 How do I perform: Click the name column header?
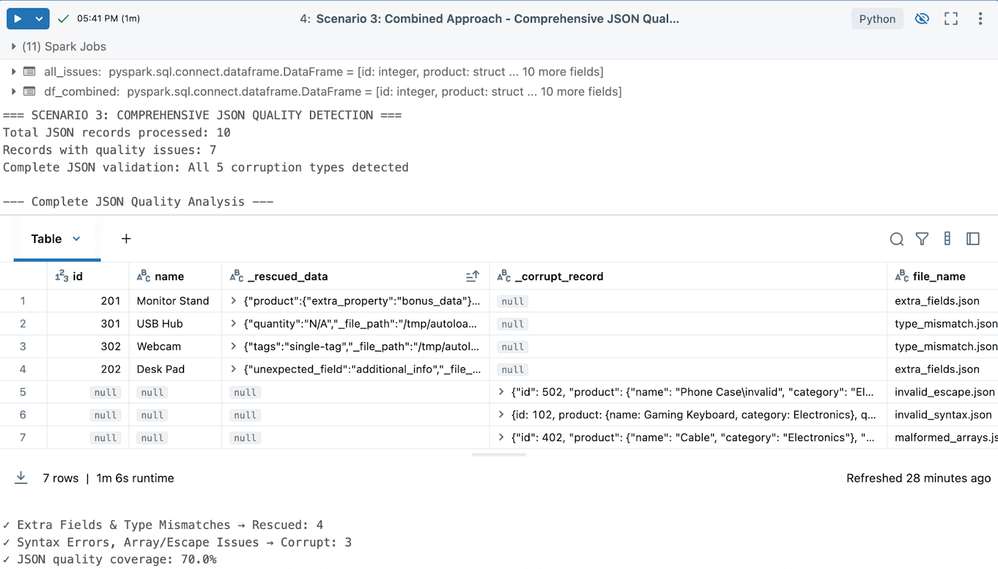(175, 276)
